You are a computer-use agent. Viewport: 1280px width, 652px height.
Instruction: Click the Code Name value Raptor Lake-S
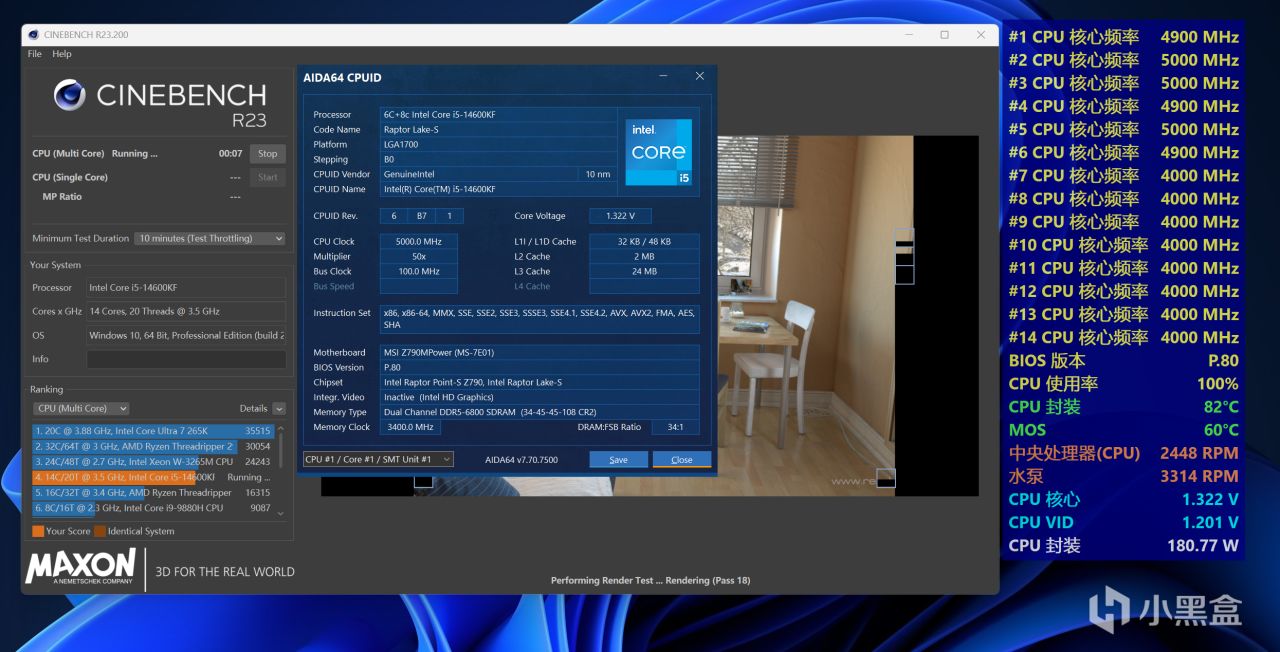pyautogui.click(x=497, y=130)
